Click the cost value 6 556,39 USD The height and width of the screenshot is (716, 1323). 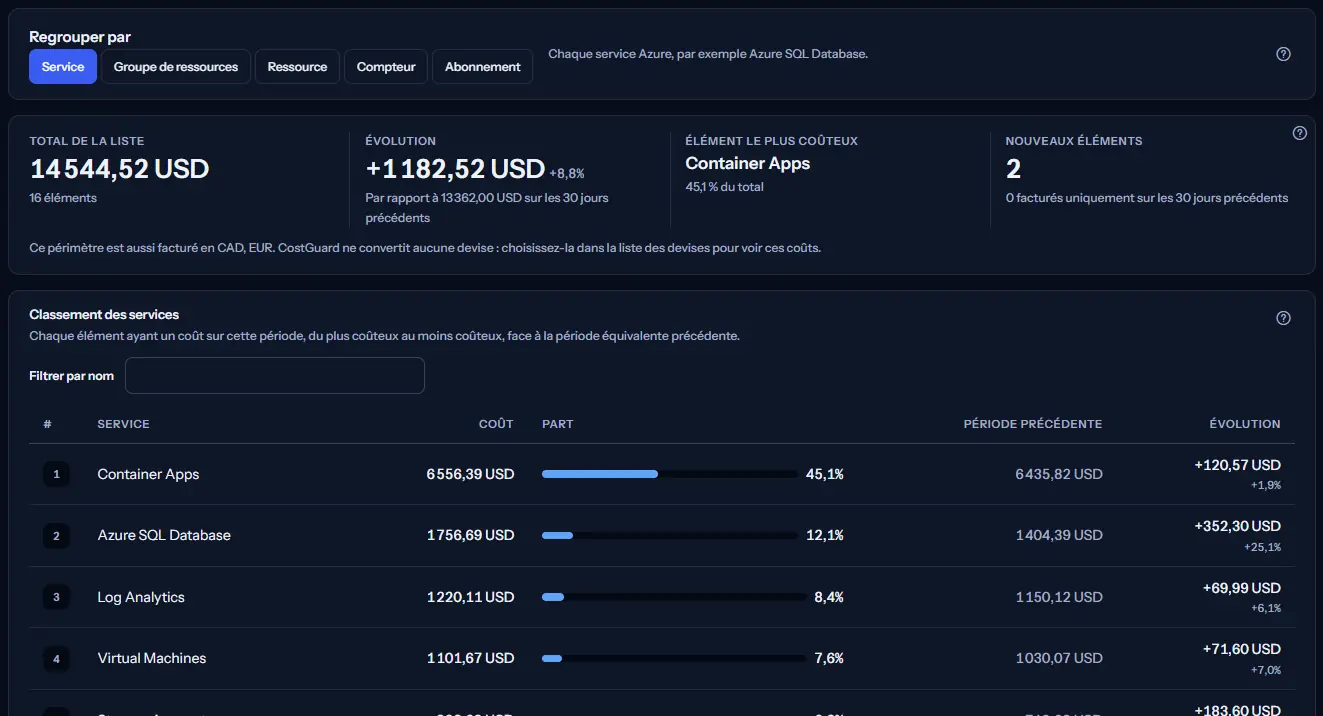coord(470,474)
